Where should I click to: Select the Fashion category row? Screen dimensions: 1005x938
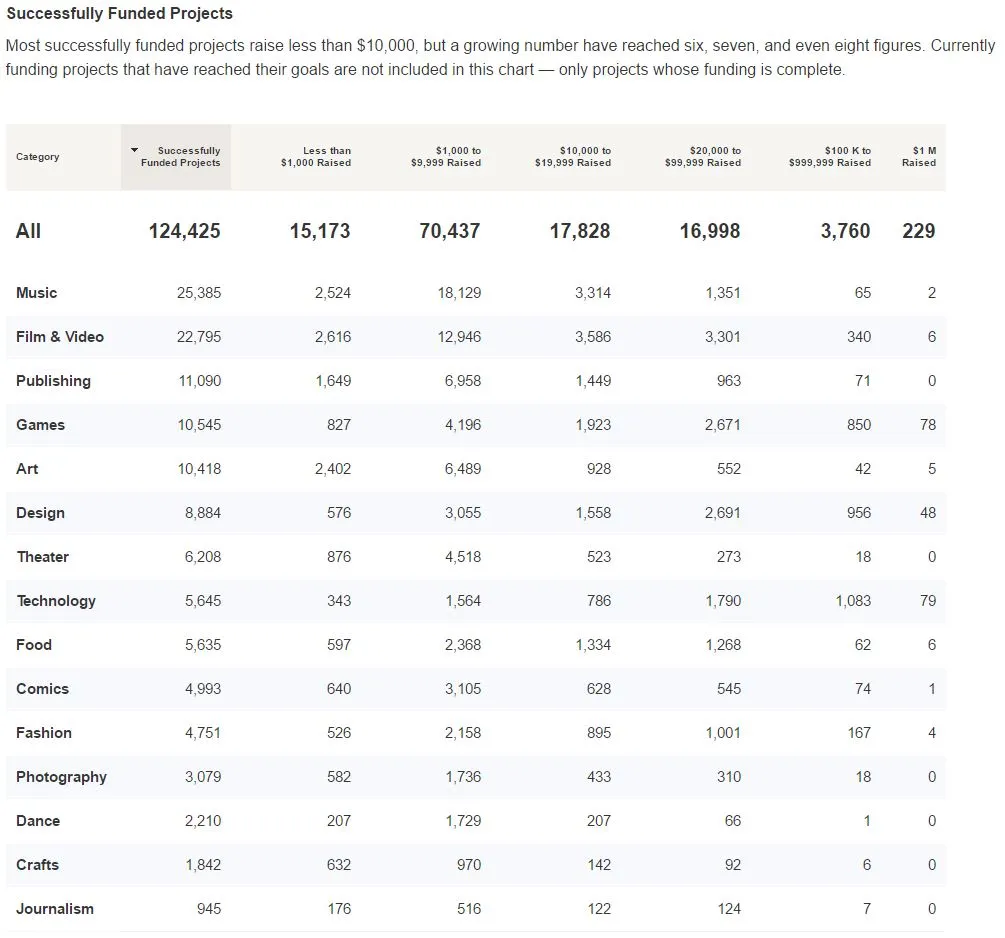coord(44,733)
